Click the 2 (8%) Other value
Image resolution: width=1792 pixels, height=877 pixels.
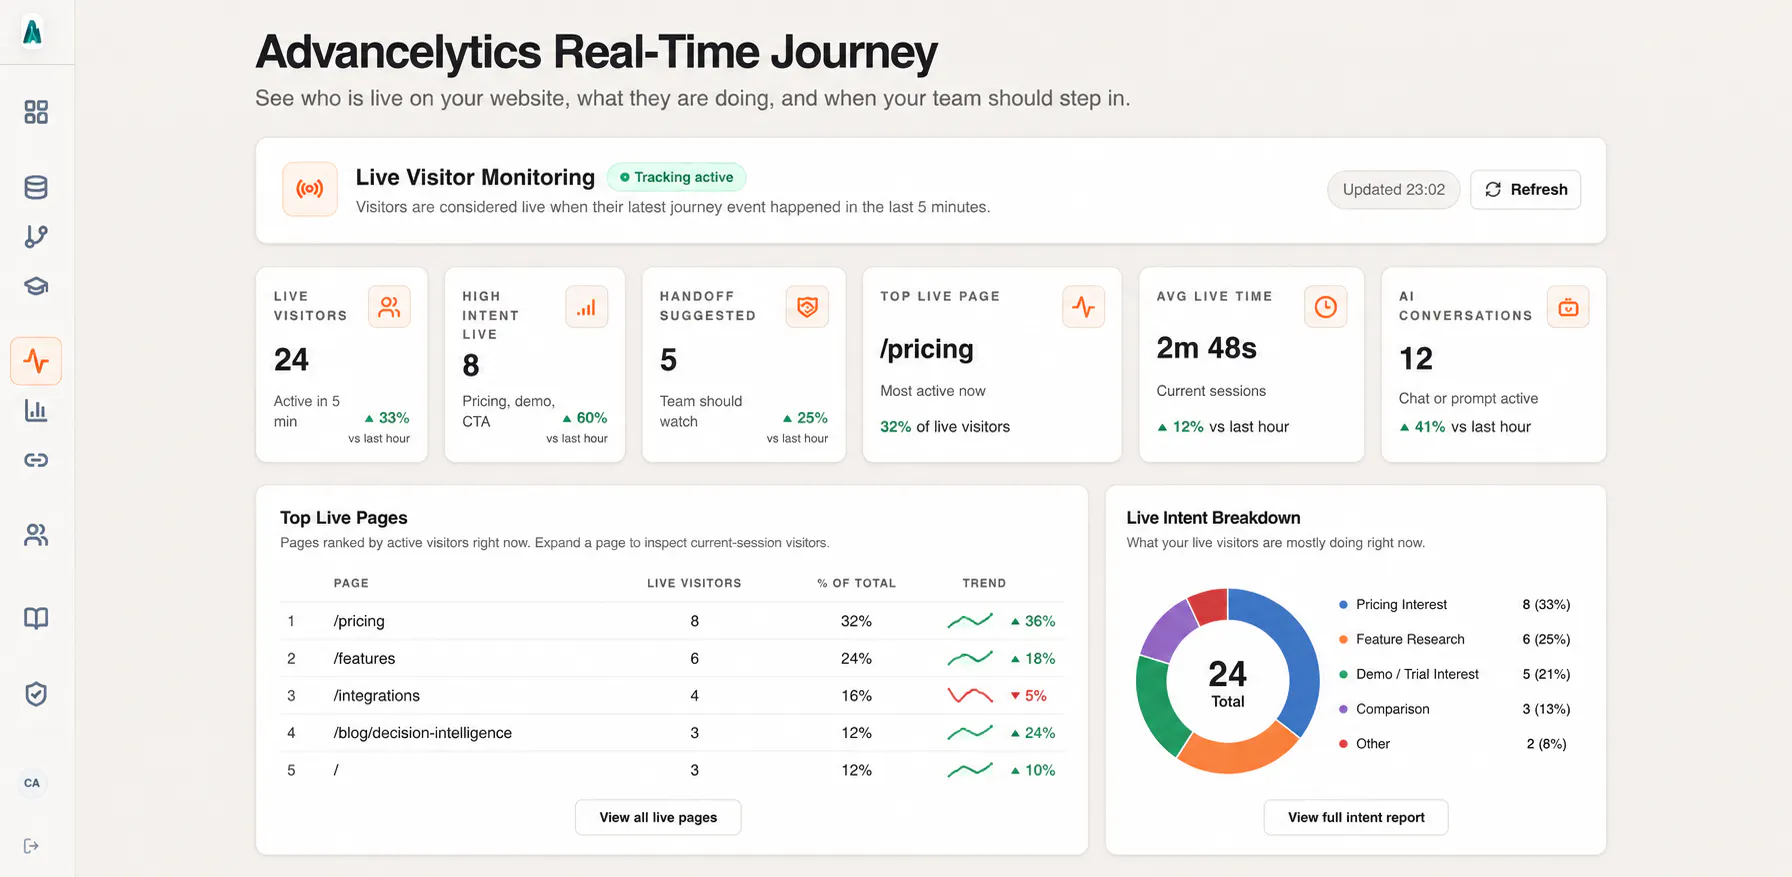click(1546, 744)
